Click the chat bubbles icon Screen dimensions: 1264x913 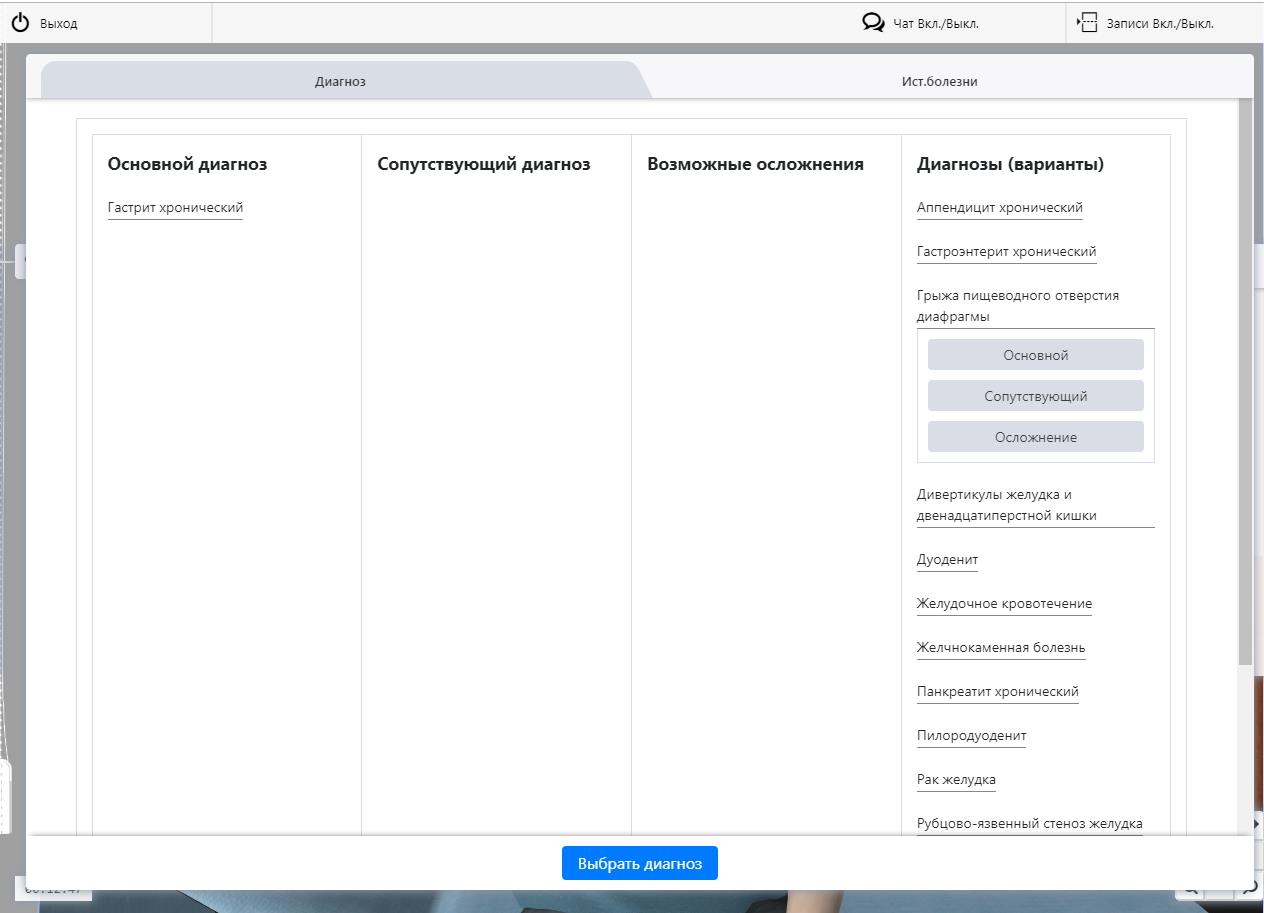click(x=873, y=22)
